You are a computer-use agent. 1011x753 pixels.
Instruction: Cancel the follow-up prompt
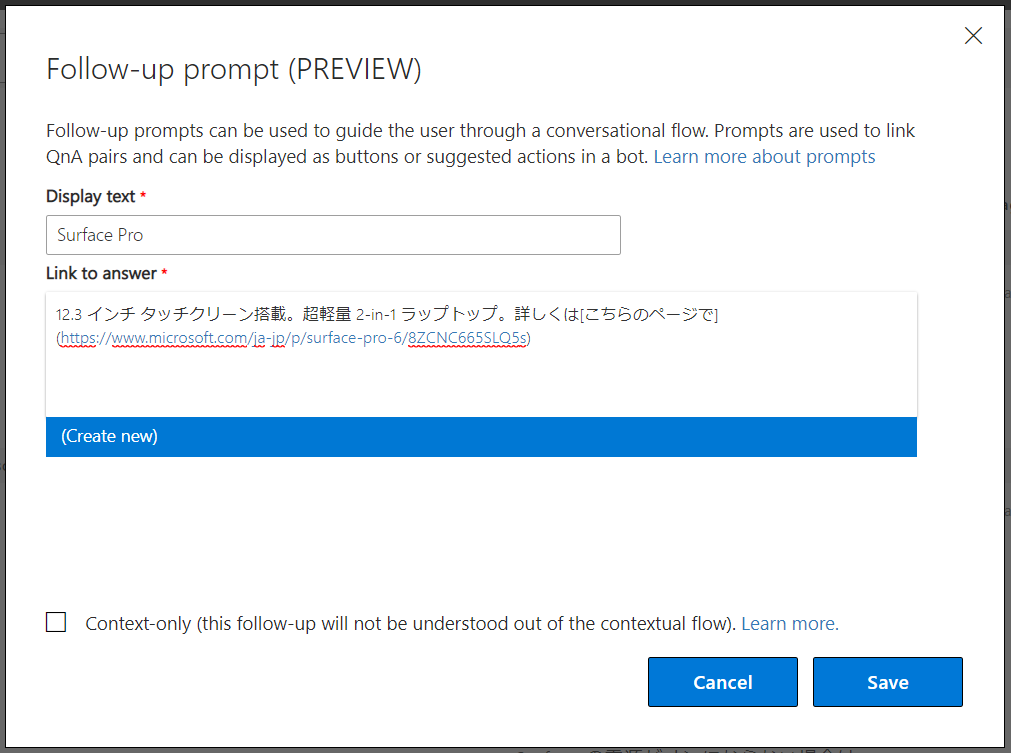click(723, 682)
